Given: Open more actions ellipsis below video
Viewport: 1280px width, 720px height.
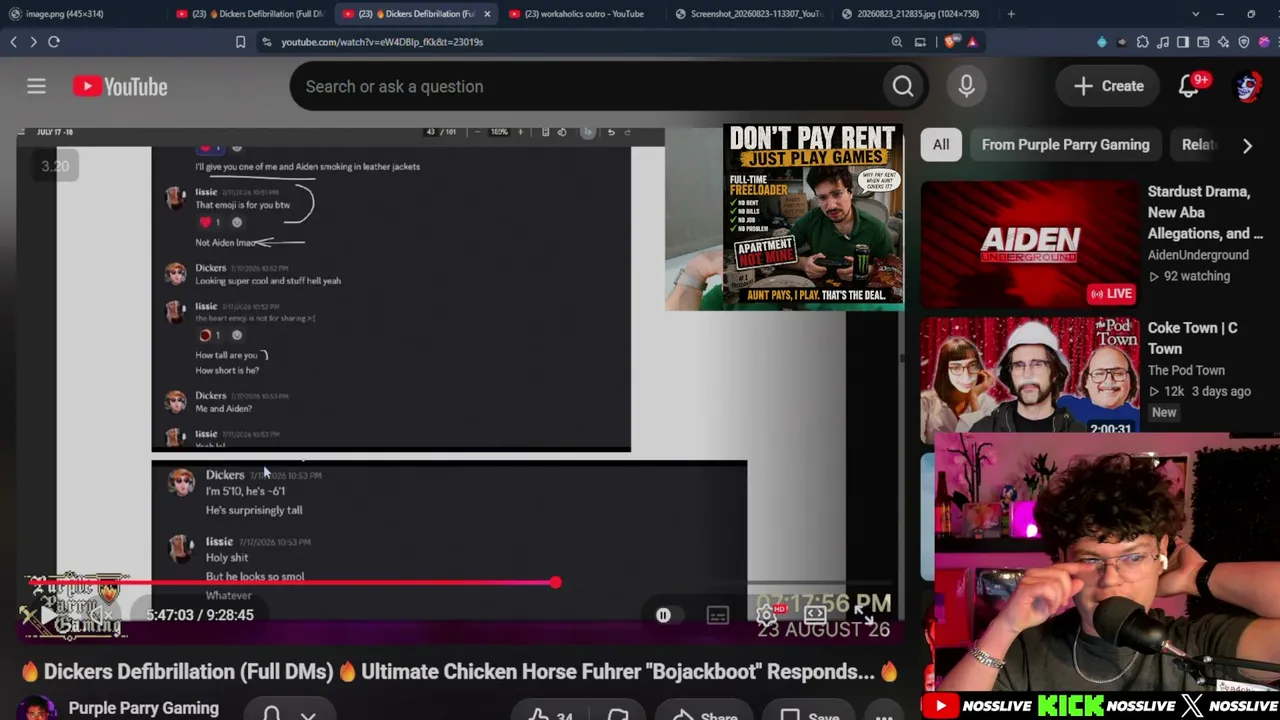Looking at the screenshot, I should [x=884, y=715].
